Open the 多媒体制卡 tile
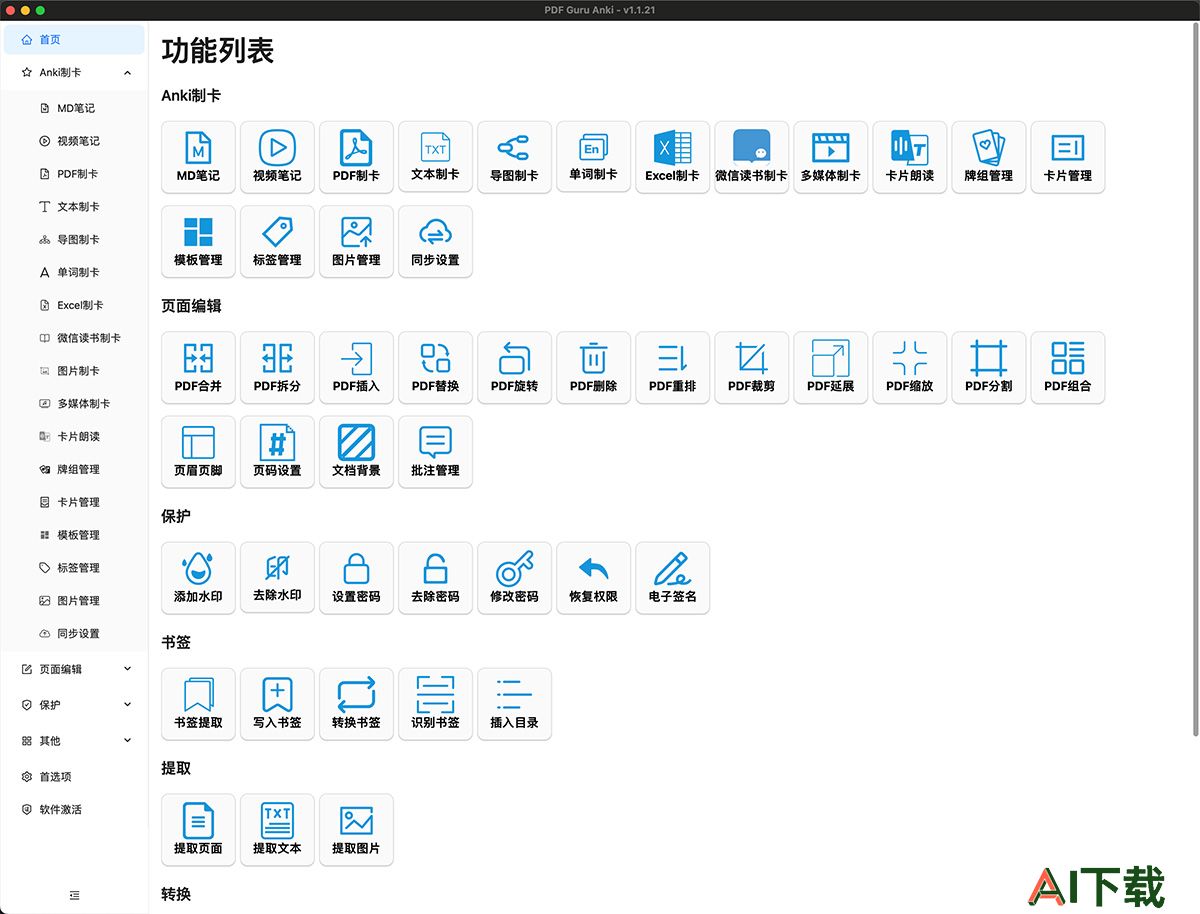1200x914 pixels. click(x=830, y=157)
